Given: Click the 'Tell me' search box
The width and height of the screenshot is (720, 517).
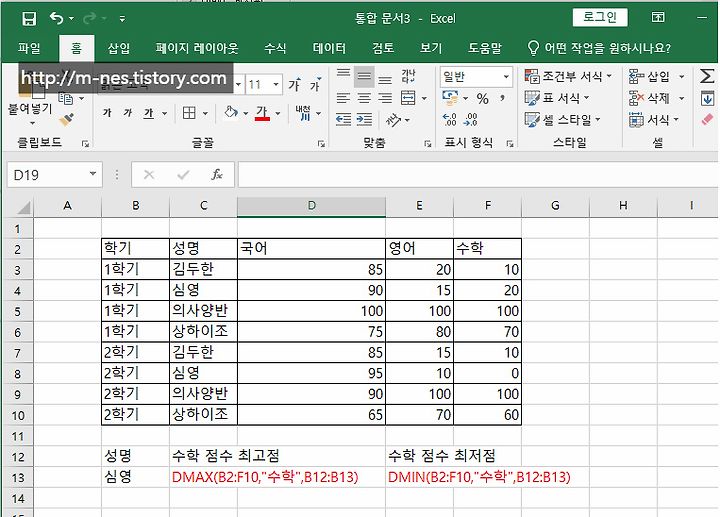Looking at the screenshot, I should (x=600, y=48).
